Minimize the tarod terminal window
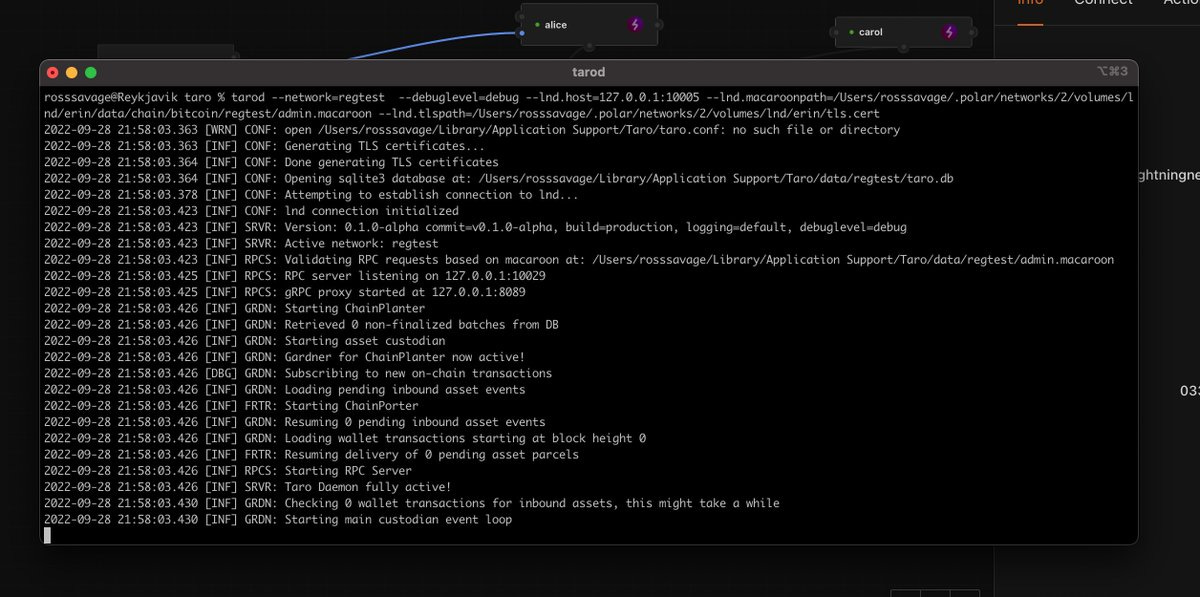This screenshot has height=597, width=1200. (x=71, y=72)
